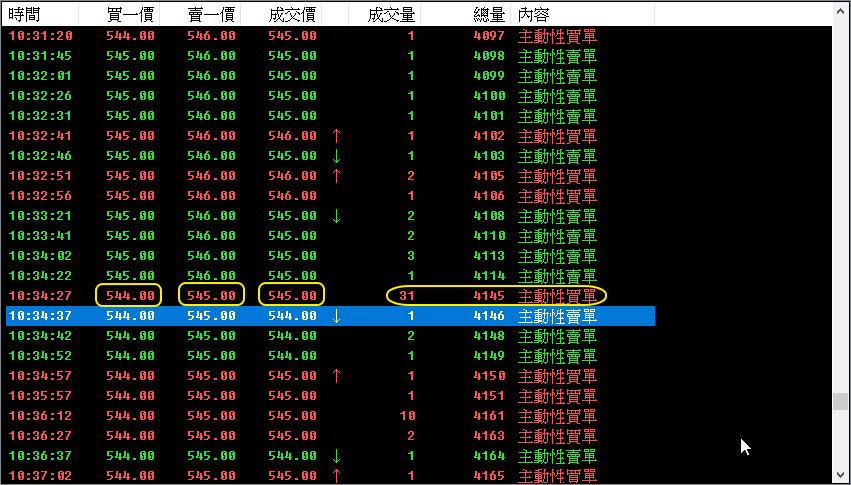851x485 pixels.
Task: Click the 內容 column header
Action: 582,15
